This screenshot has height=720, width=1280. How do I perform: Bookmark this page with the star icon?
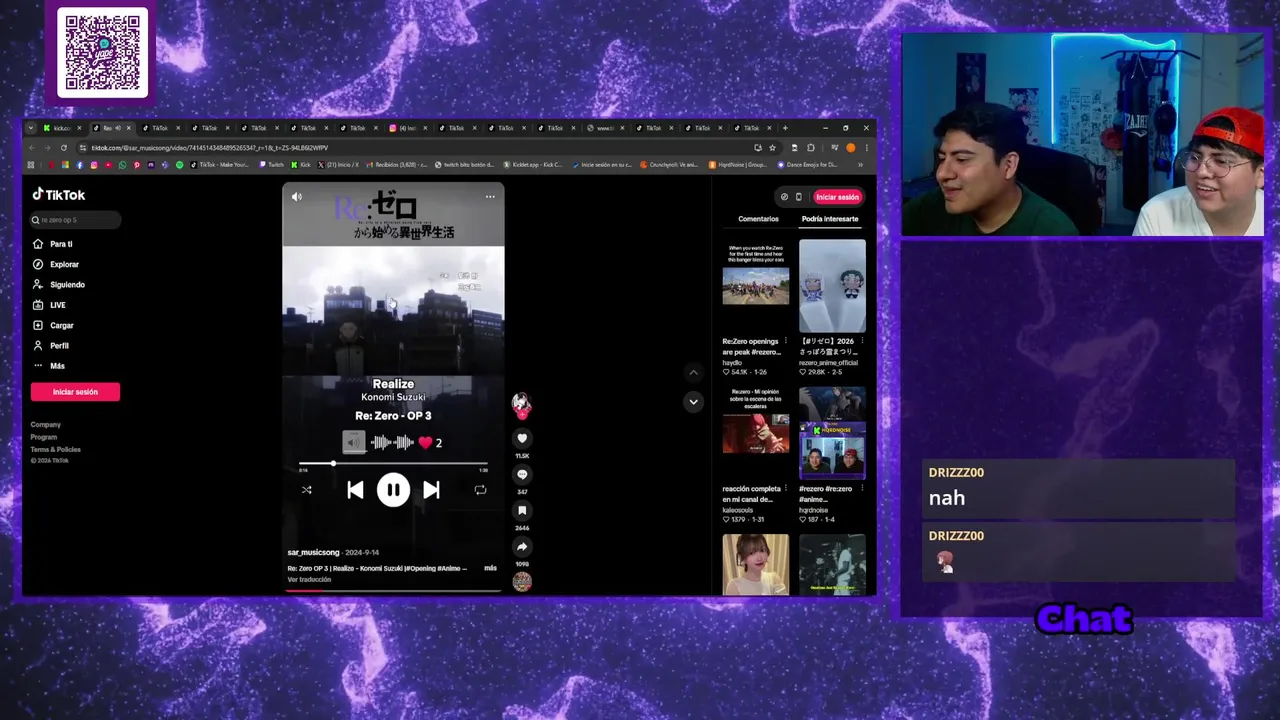pos(772,148)
